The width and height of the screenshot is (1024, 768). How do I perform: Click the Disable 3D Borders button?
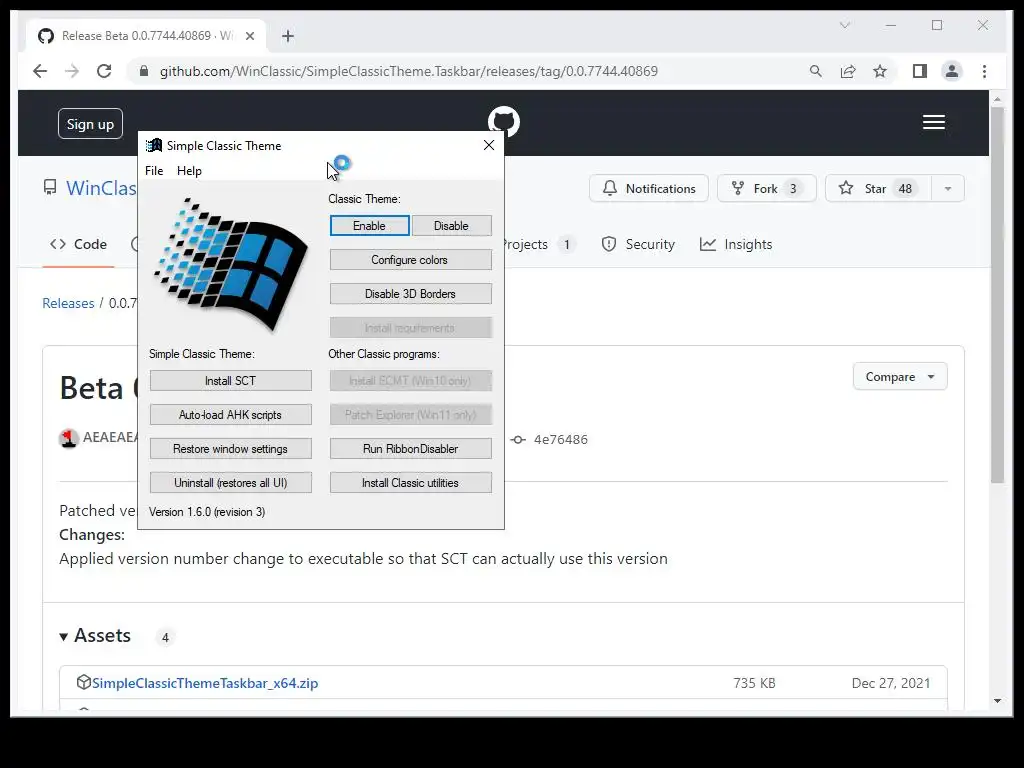pyautogui.click(x=410, y=293)
